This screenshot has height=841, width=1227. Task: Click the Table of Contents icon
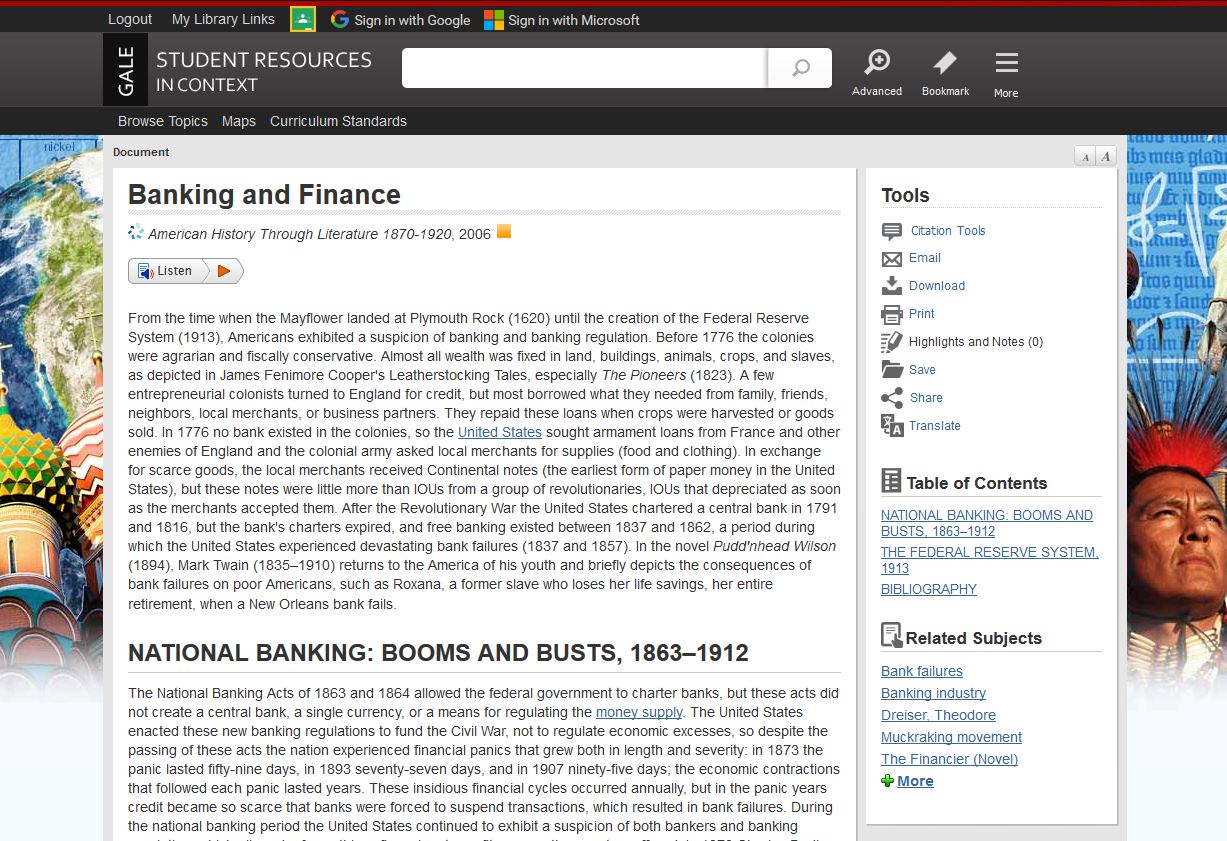click(891, 481)
